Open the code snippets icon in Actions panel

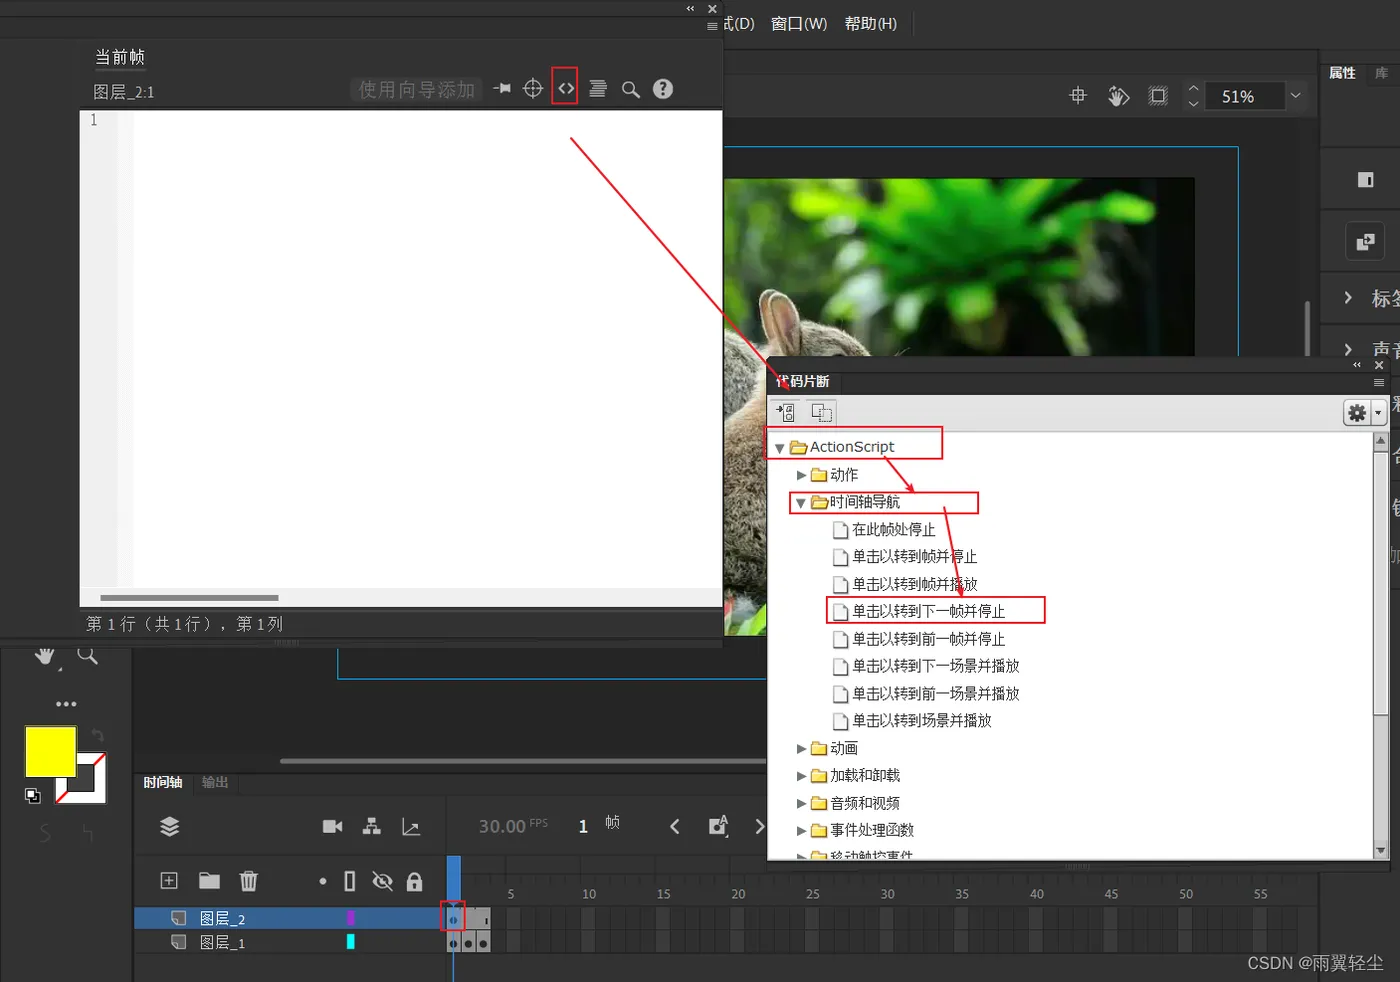click(x=566, y=89)
